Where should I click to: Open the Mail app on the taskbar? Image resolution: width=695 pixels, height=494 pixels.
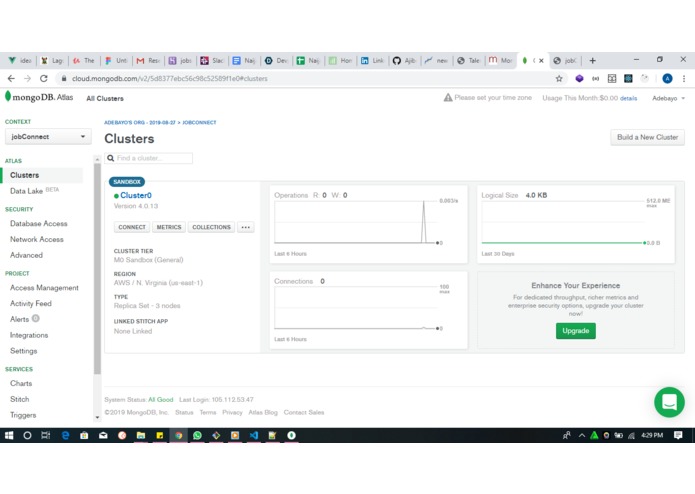click(x=103, y=435)
